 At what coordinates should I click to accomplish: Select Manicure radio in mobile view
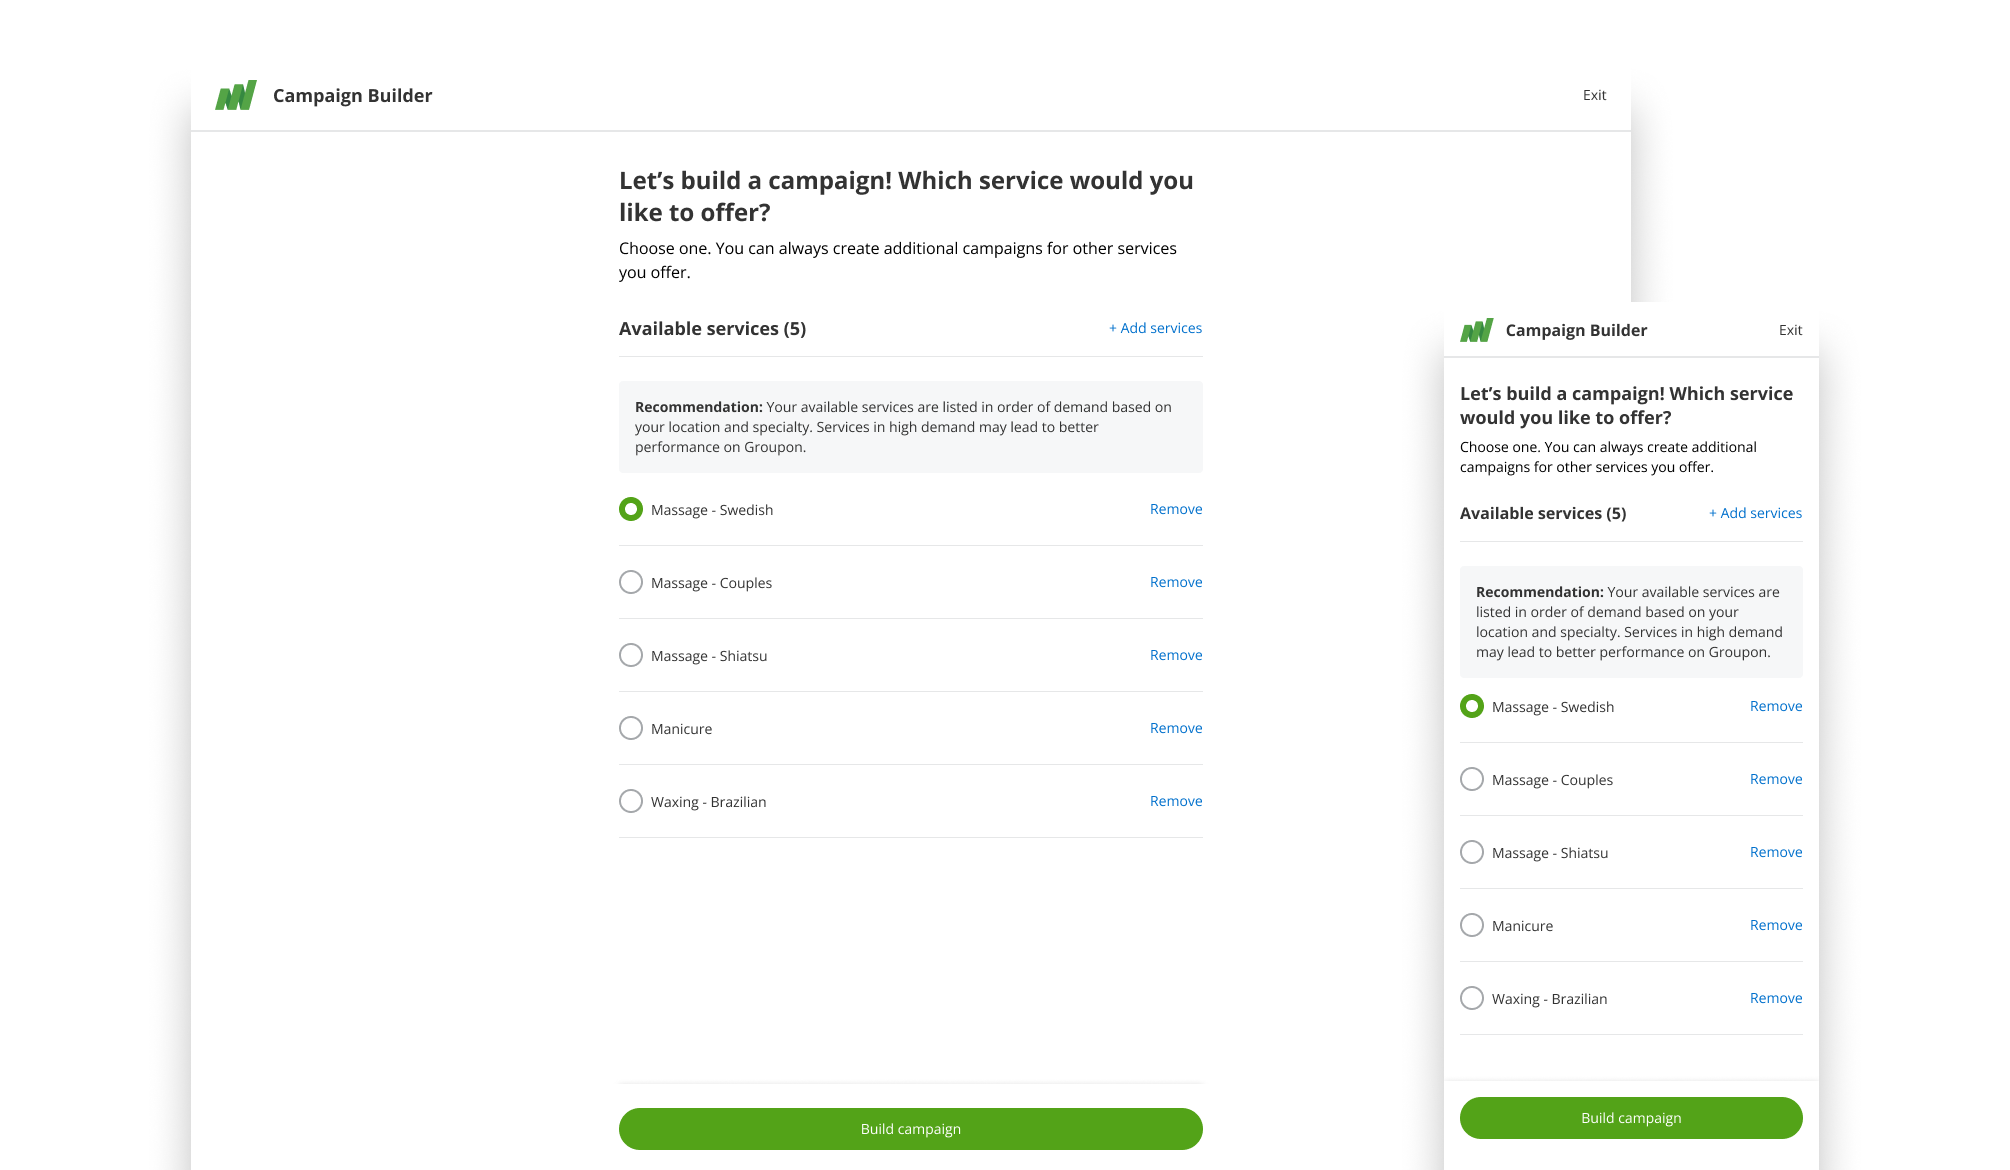click(1472, 925)
